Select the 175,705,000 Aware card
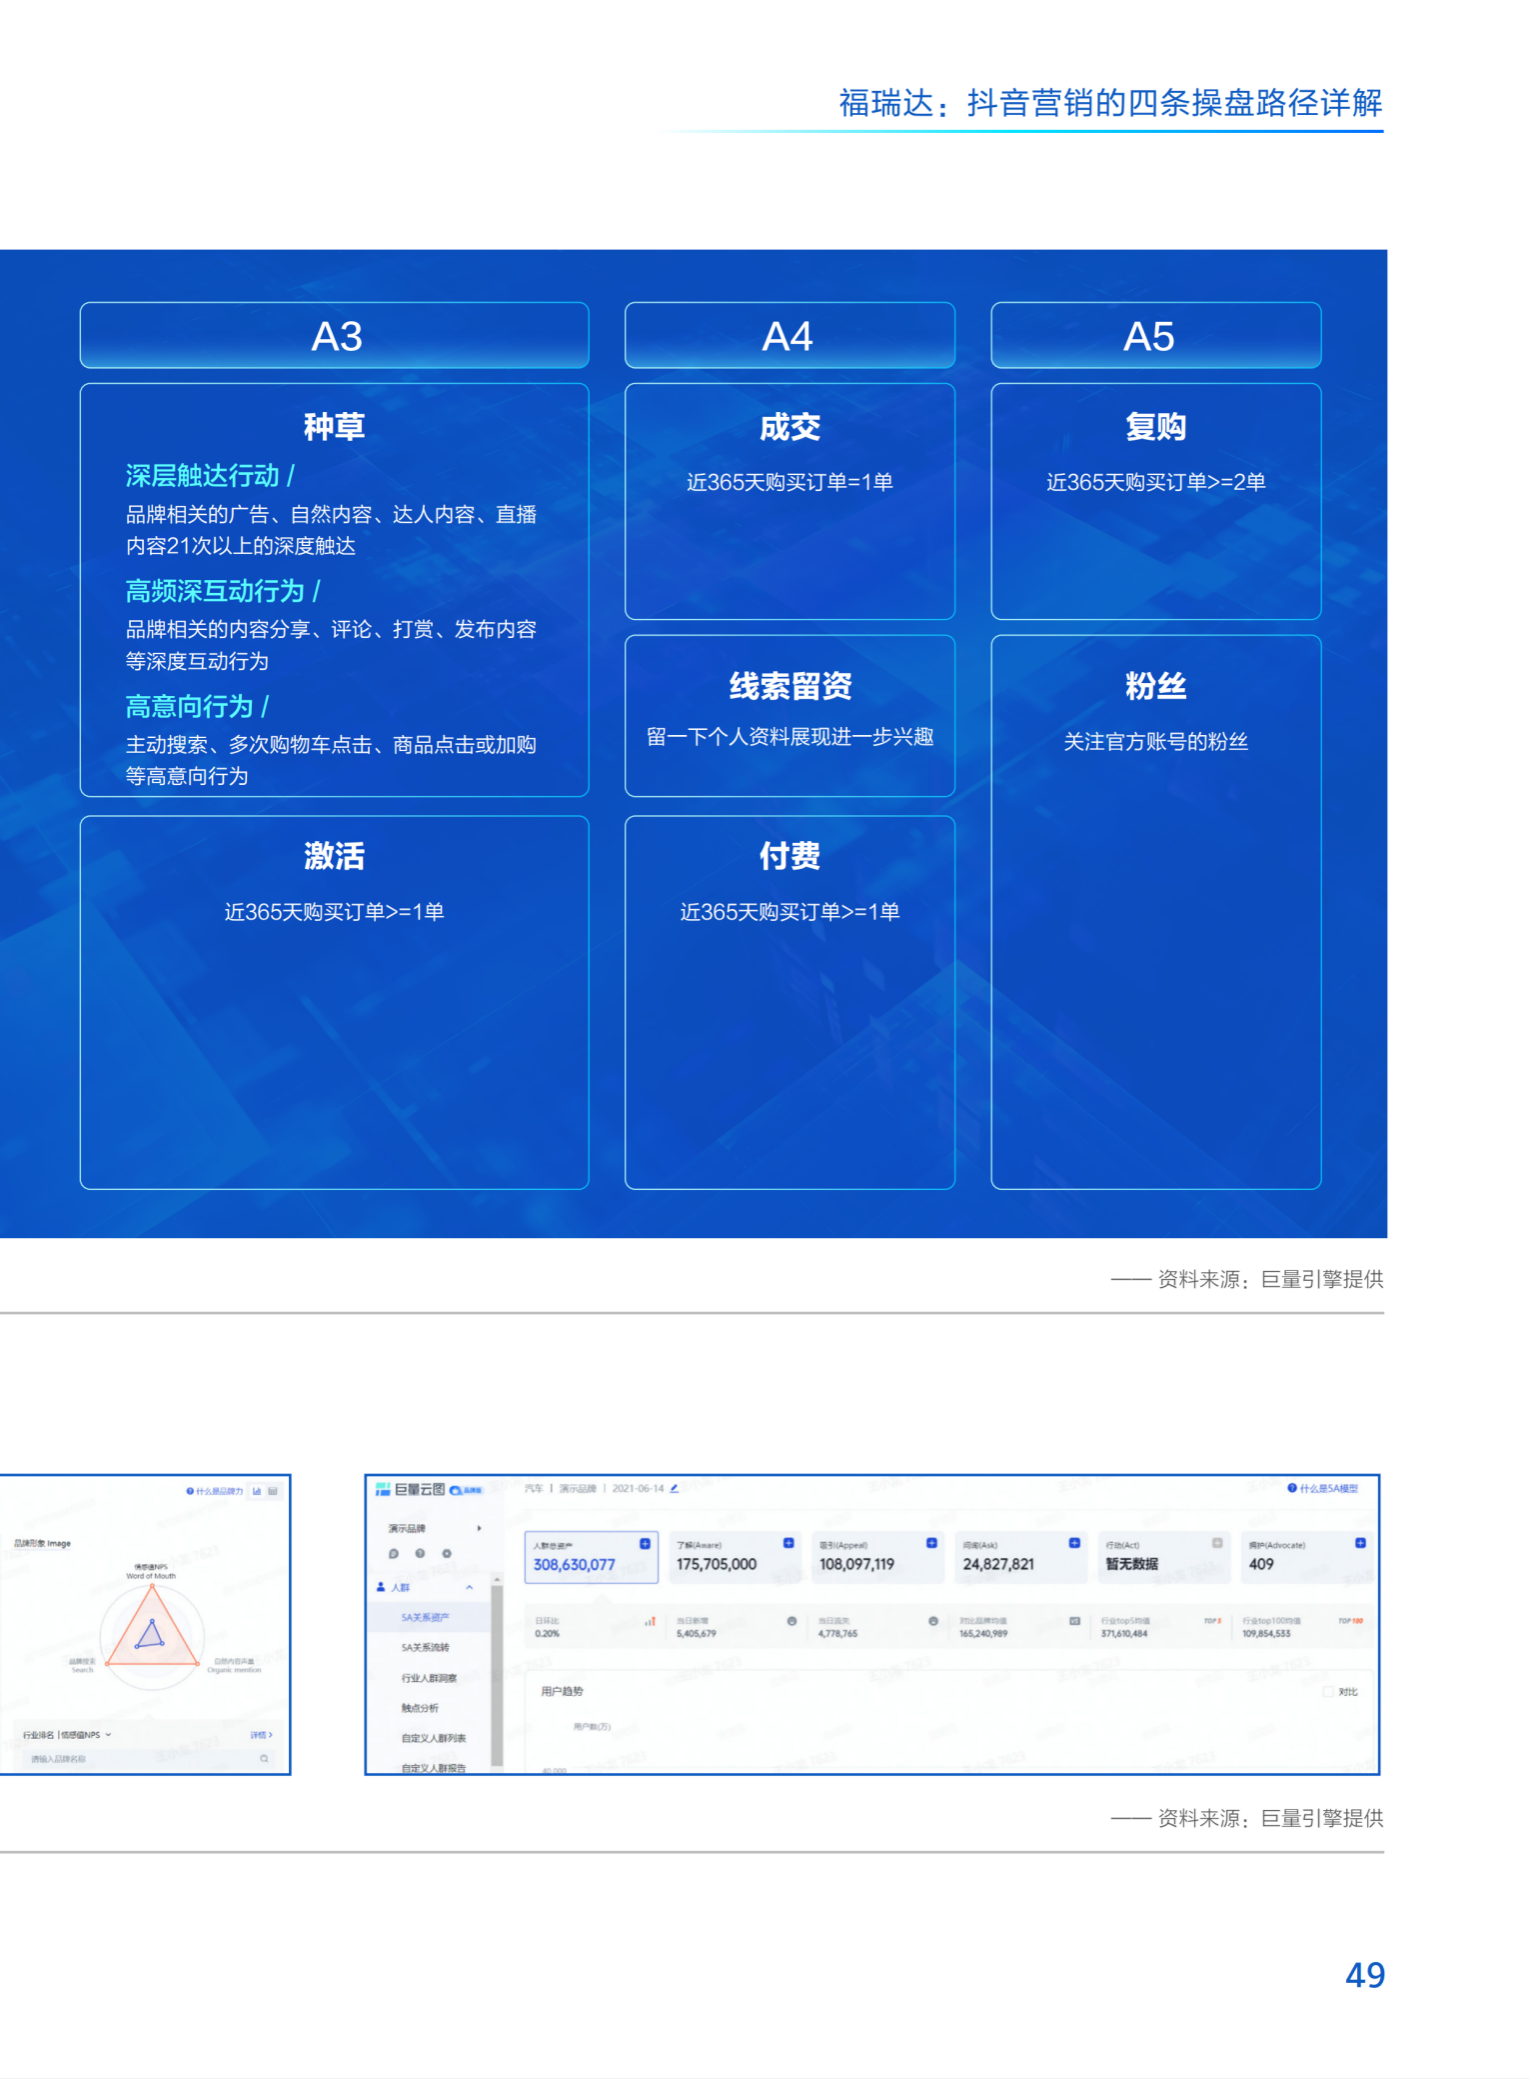This screenshot has height=2080, width=1530. (x=734, y=1557)
